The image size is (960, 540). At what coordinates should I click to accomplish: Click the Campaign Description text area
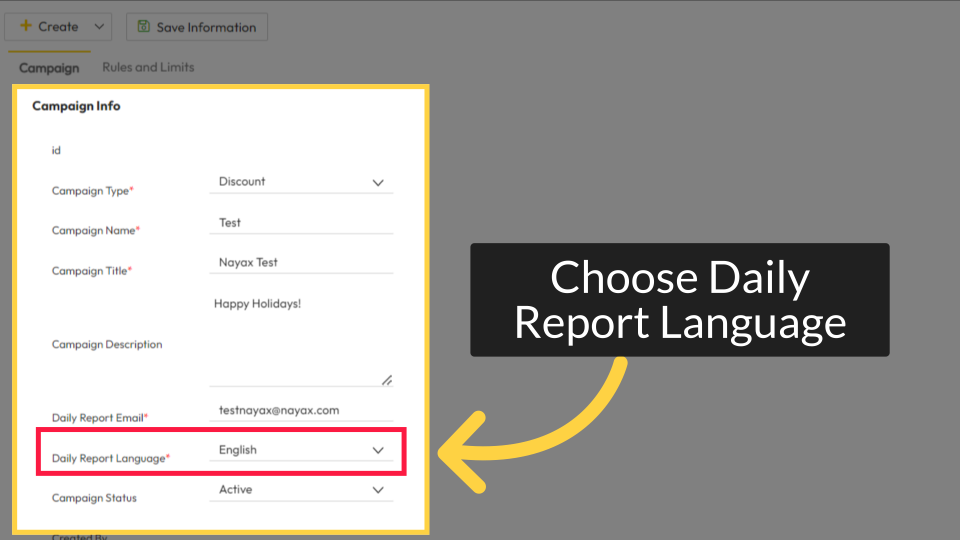301,340
